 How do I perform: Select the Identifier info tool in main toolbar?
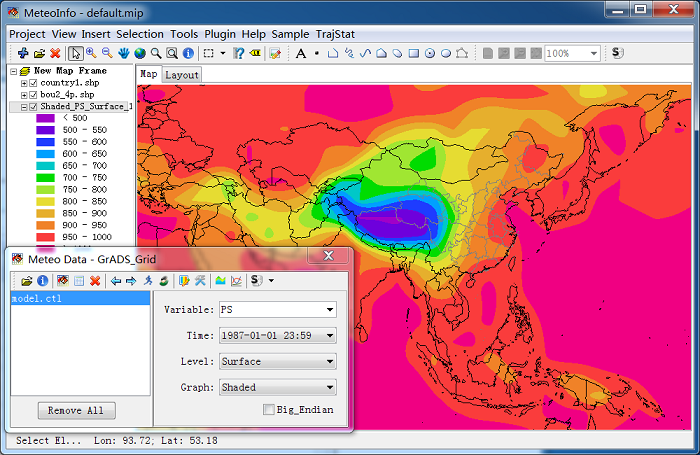[x=188, y=53]
